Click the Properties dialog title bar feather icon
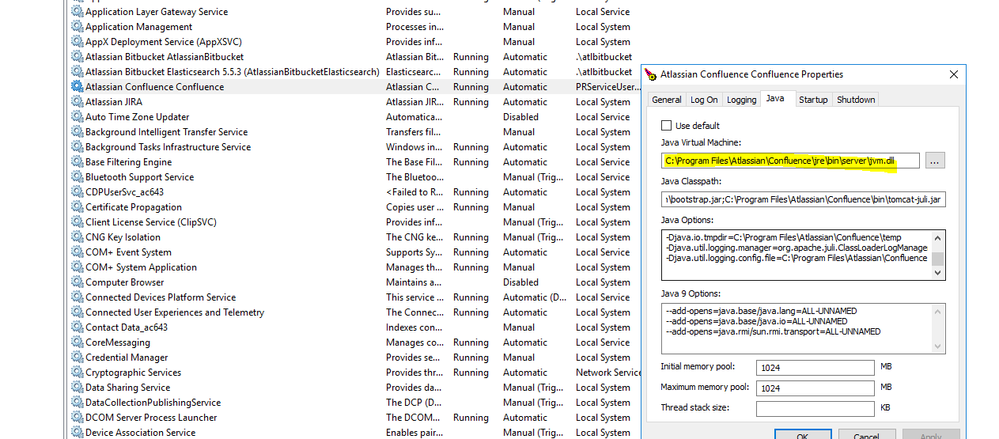This screenshot has height=439, width=999. [651, 75]
